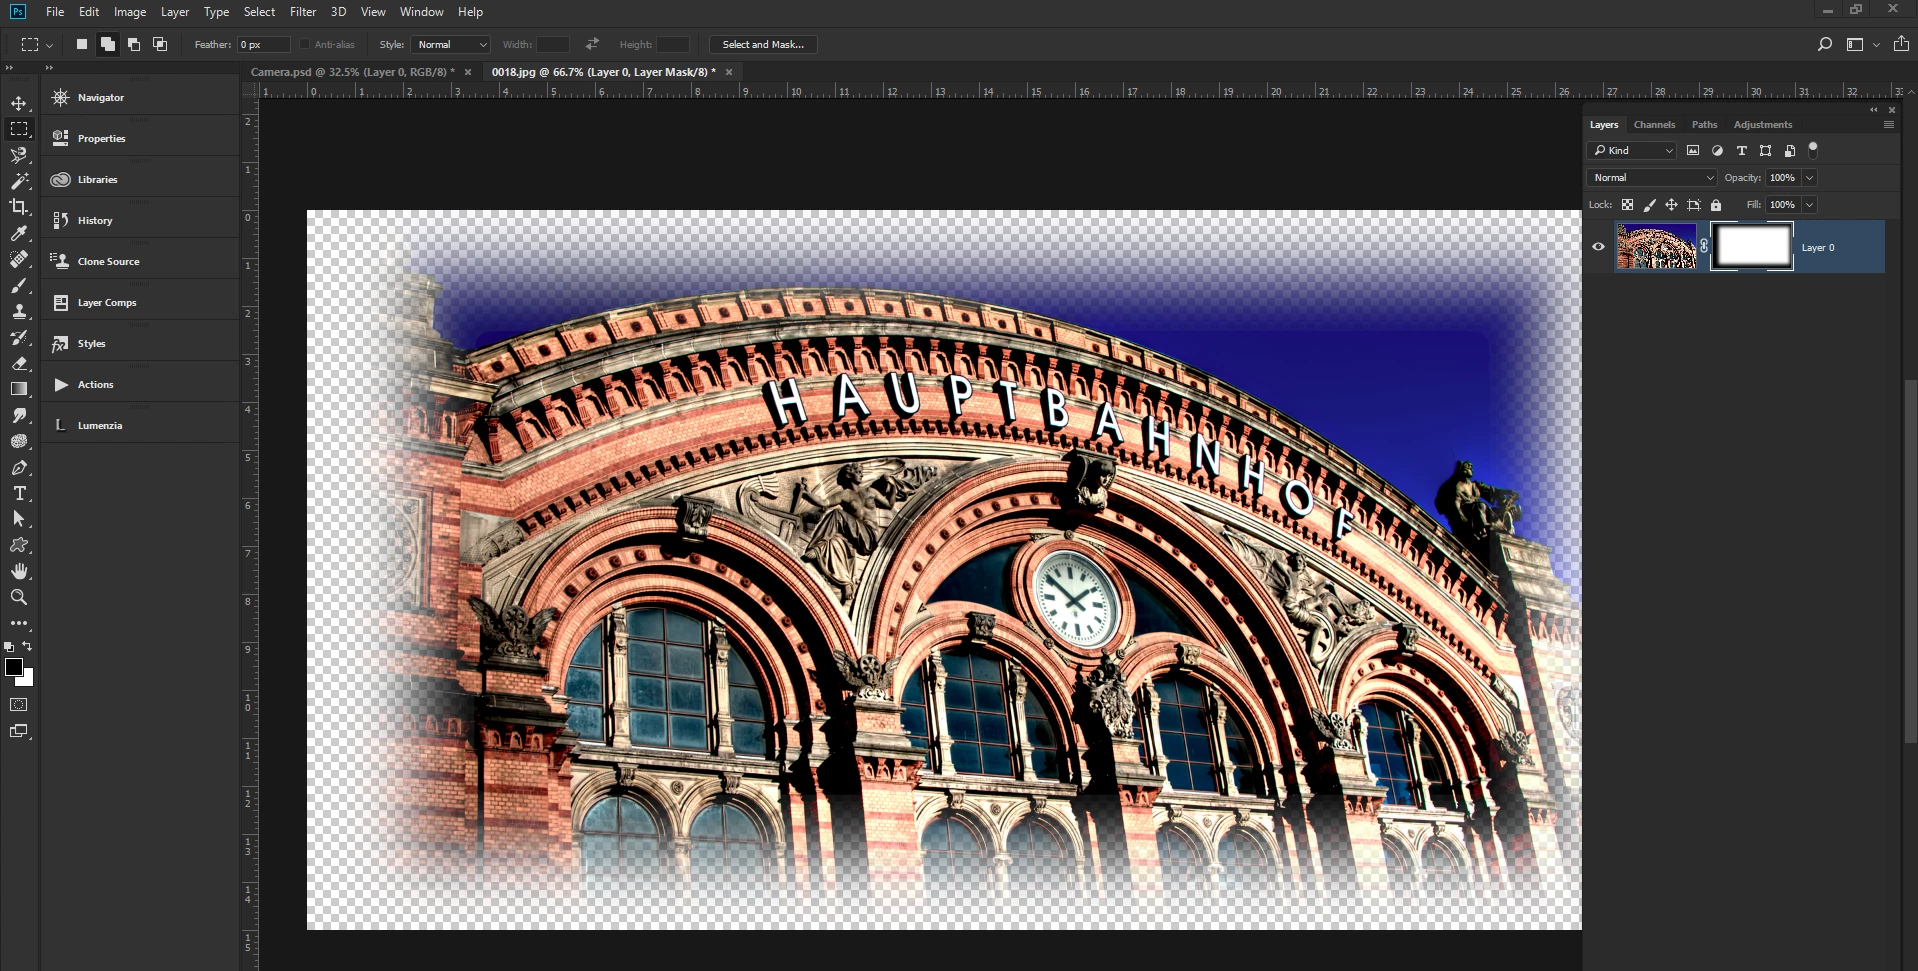Open the Image menu
Image resolution: width=1918 pixels, height=971 pixels.
coord(130,12)
